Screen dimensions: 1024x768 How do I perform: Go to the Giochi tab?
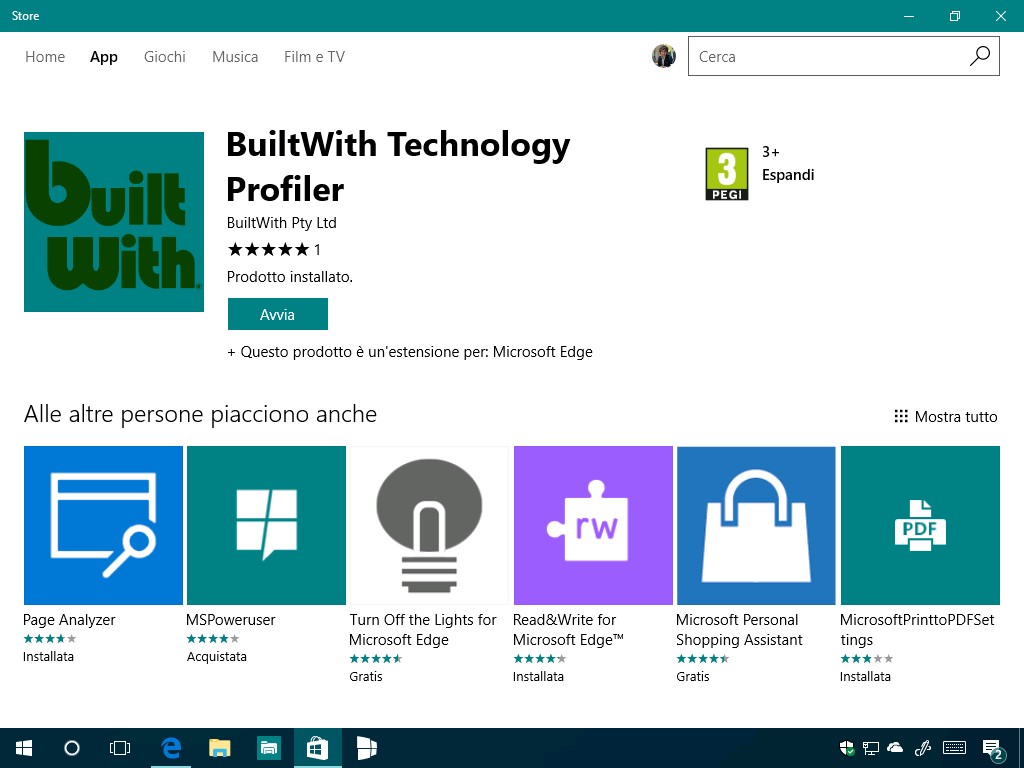tap(165, 57)
